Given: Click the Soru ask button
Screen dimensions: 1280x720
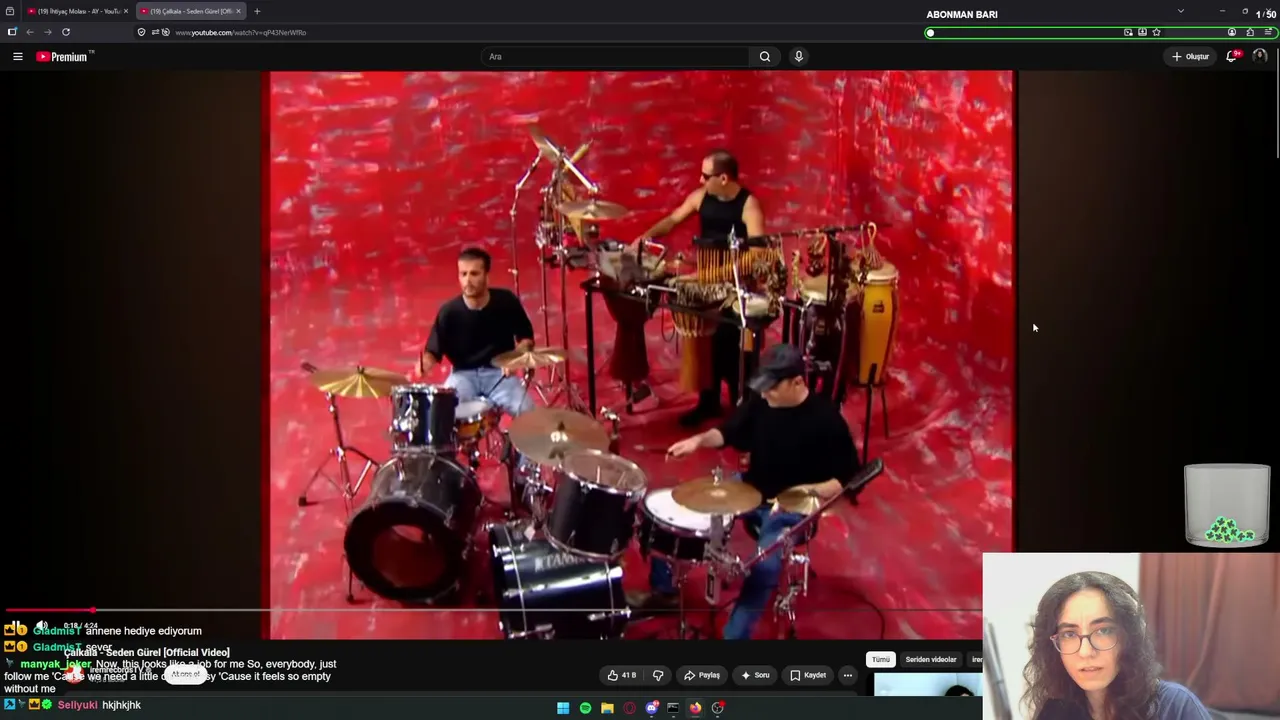Looking at the screenshot, I should (x=755, y=675).
